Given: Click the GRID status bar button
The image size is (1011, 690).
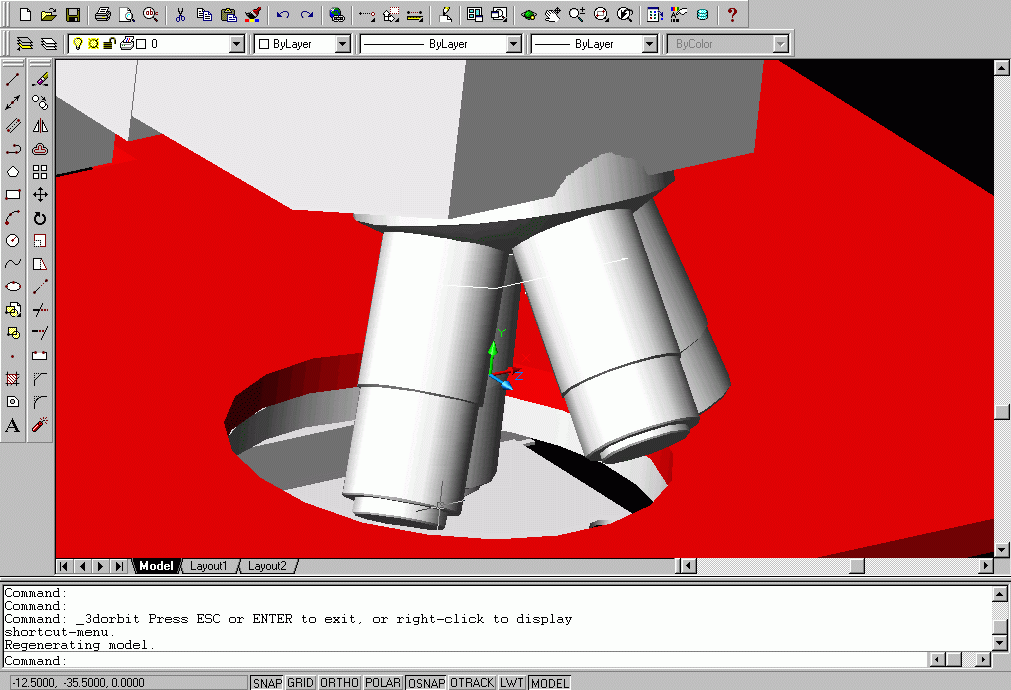Looking at the screenshot, I should [300, 683].
